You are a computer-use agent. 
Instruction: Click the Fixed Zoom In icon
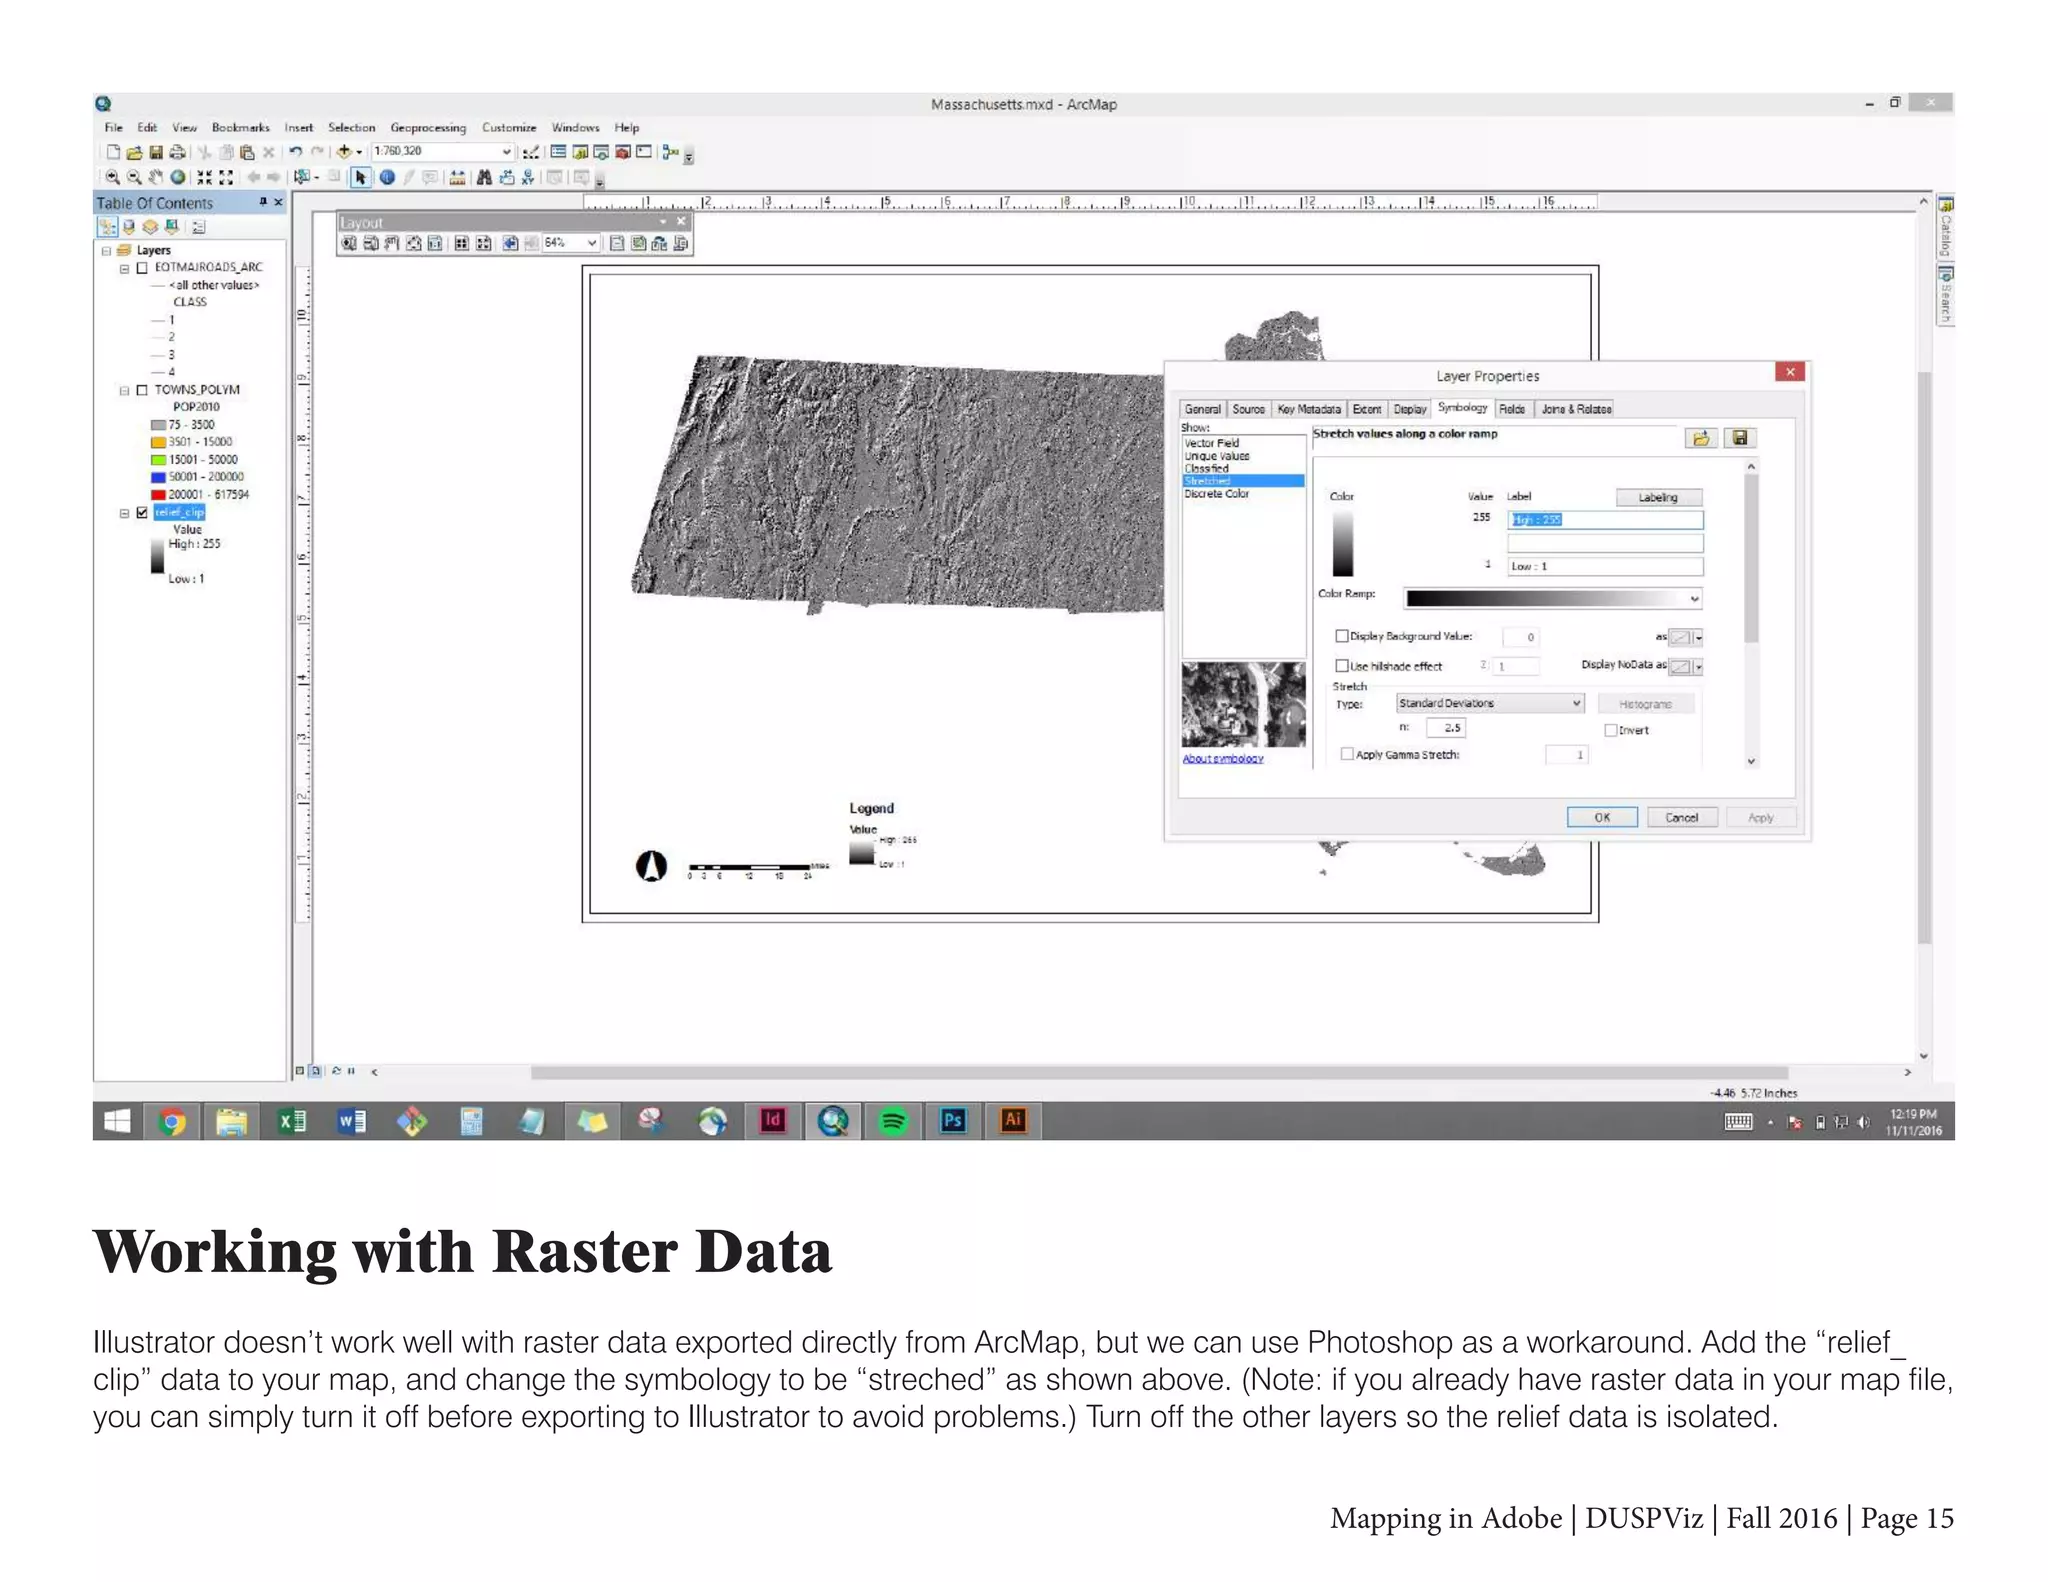[x=204, y=177]
